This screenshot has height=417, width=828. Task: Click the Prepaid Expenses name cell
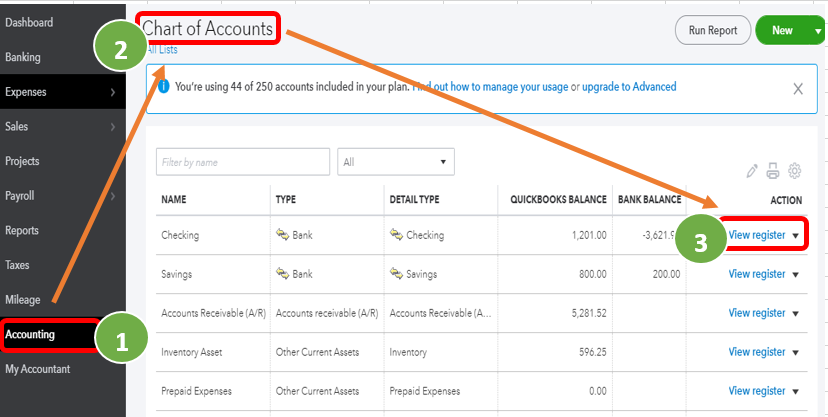pos(196,391)
